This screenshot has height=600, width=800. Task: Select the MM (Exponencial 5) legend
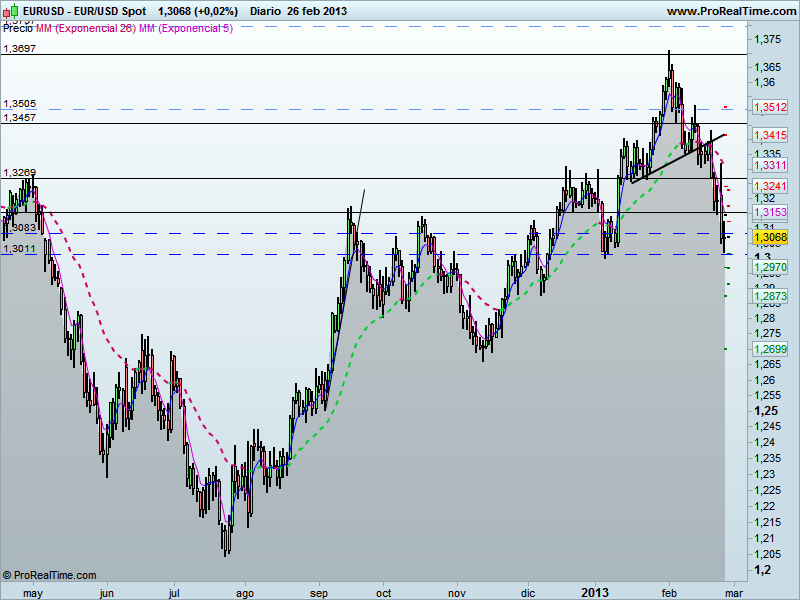(186, 29)
